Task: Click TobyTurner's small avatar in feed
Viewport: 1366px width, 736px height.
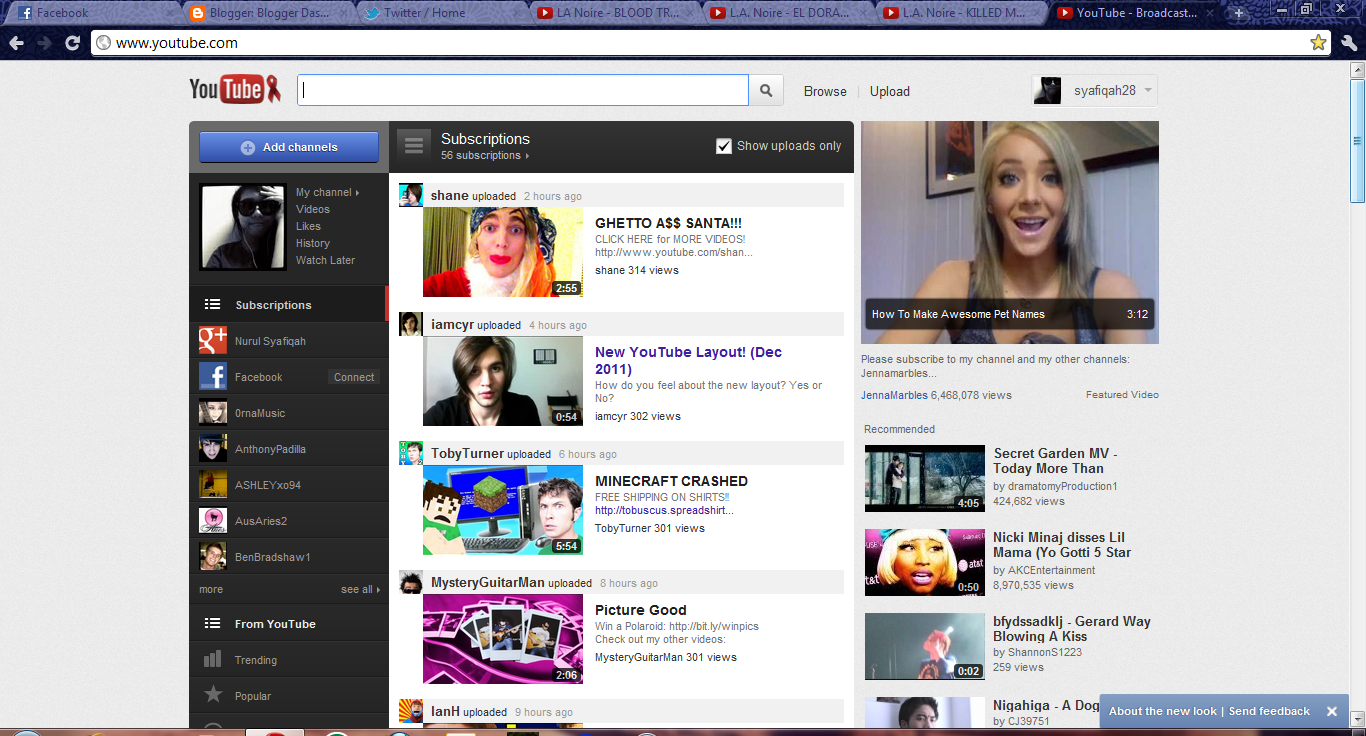Action: pos(410,453)
